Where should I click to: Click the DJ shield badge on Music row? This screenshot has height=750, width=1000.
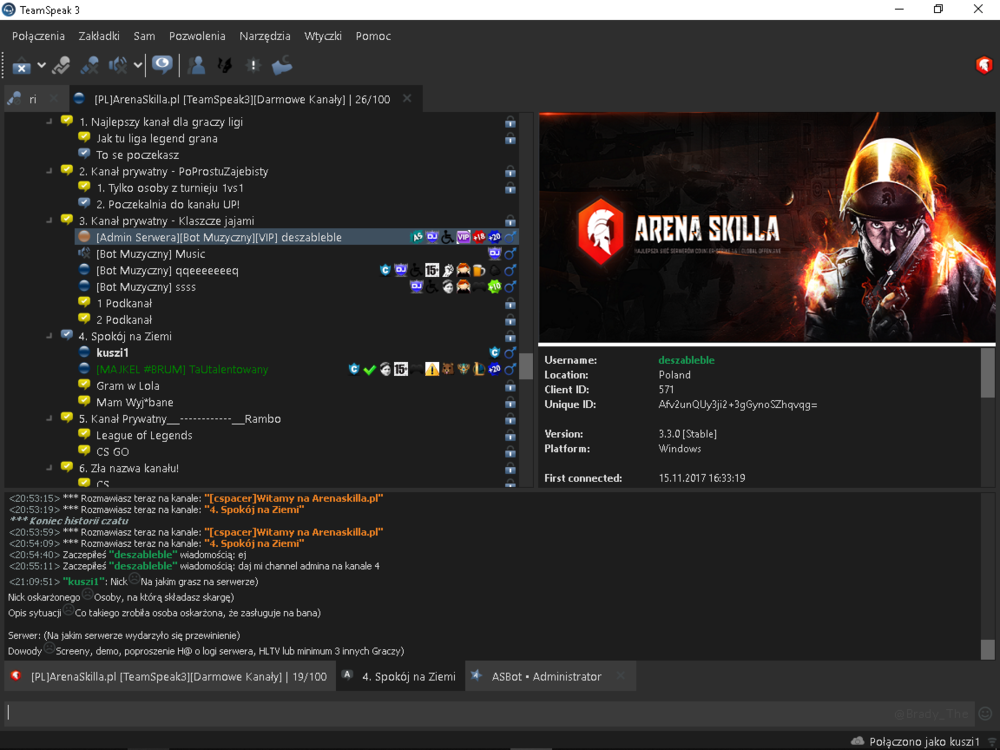[494, 254]
